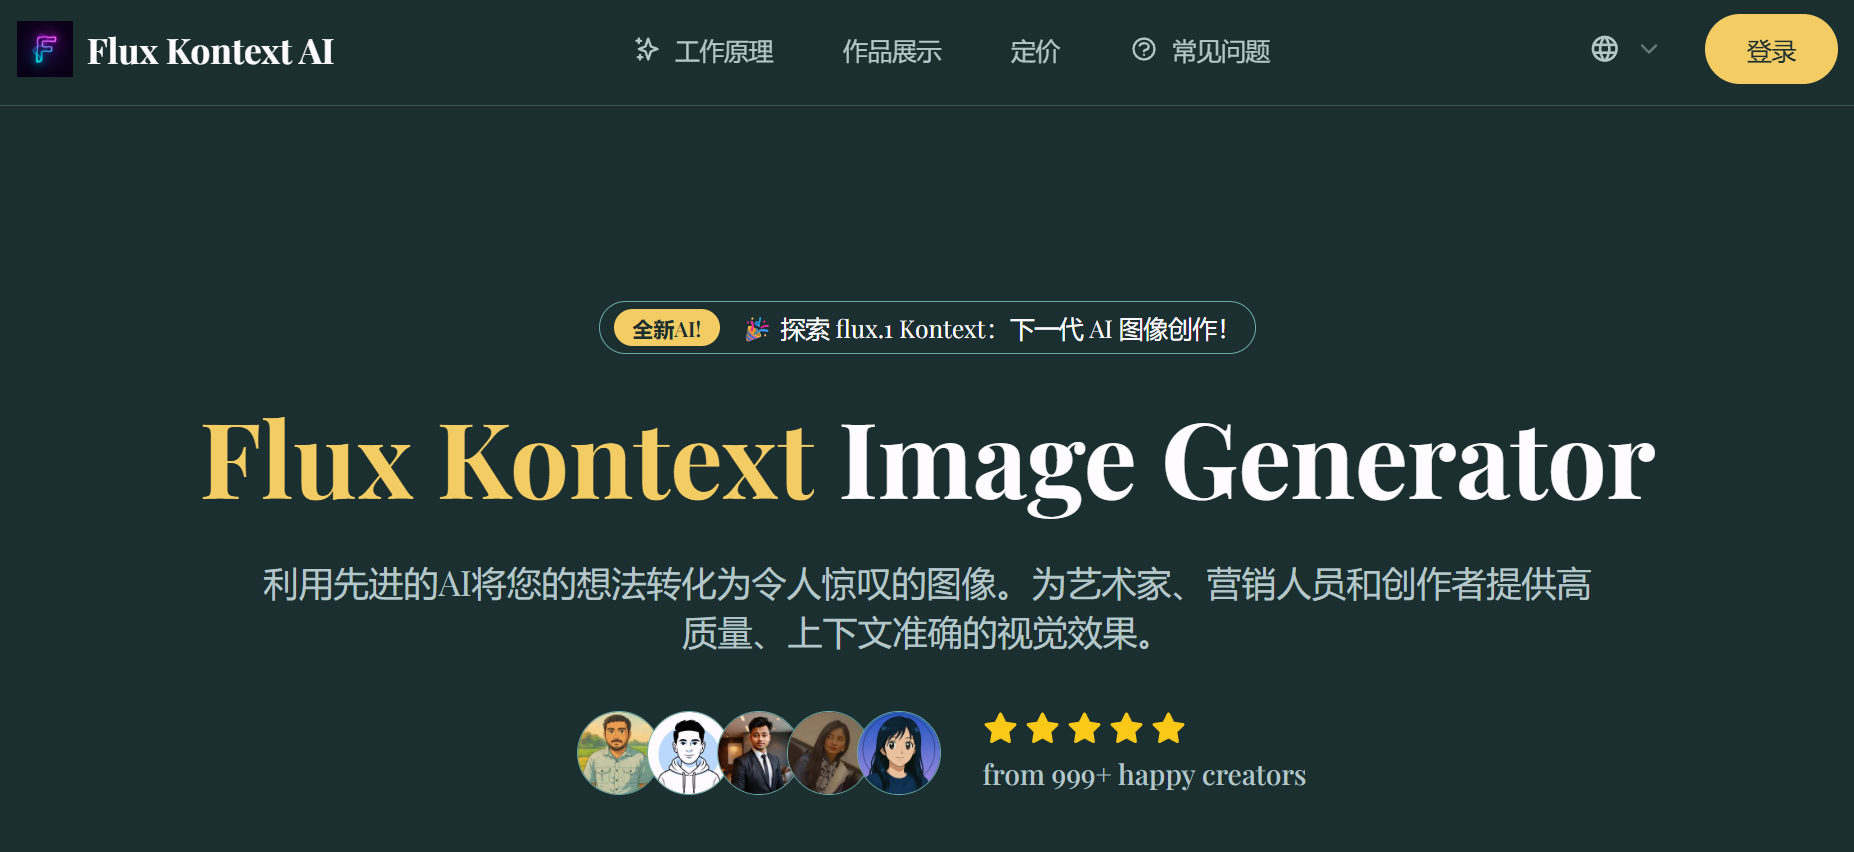1854x852 pixels.
Task: Click the sparkle icon beside 工作原理
Action: point(647,49)
